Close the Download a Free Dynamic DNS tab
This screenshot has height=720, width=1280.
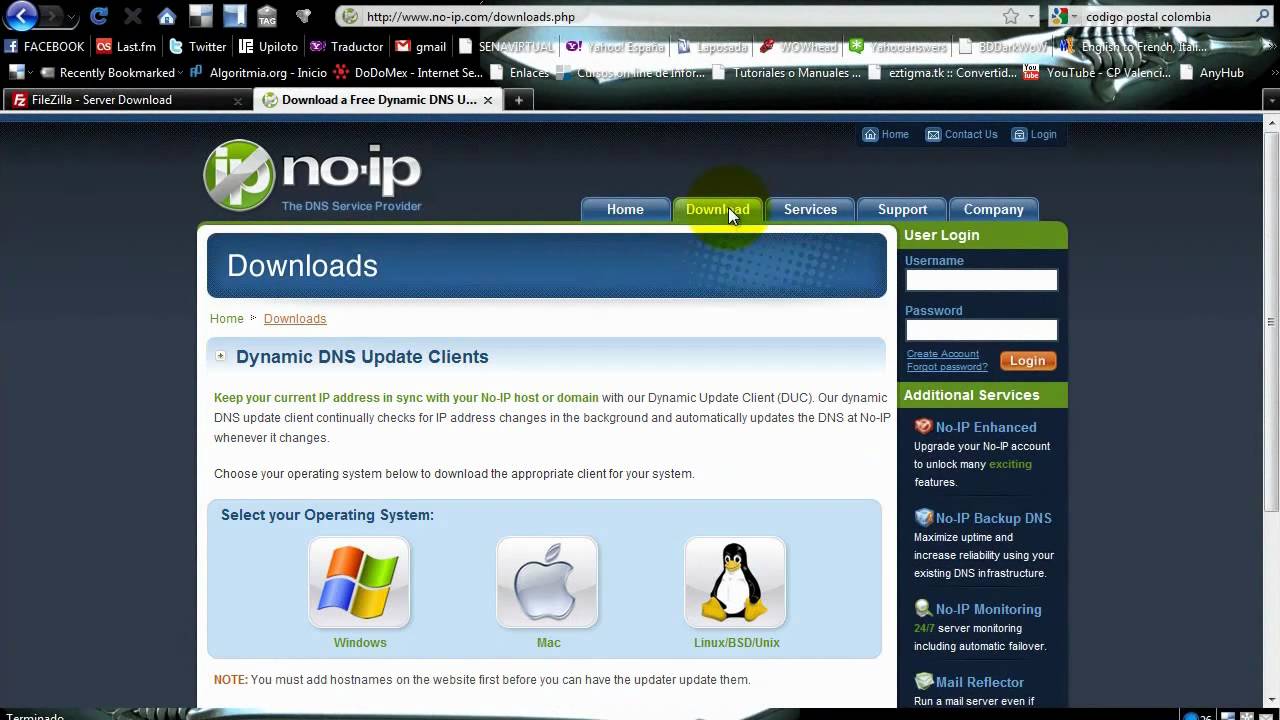[x=488, y=100]
